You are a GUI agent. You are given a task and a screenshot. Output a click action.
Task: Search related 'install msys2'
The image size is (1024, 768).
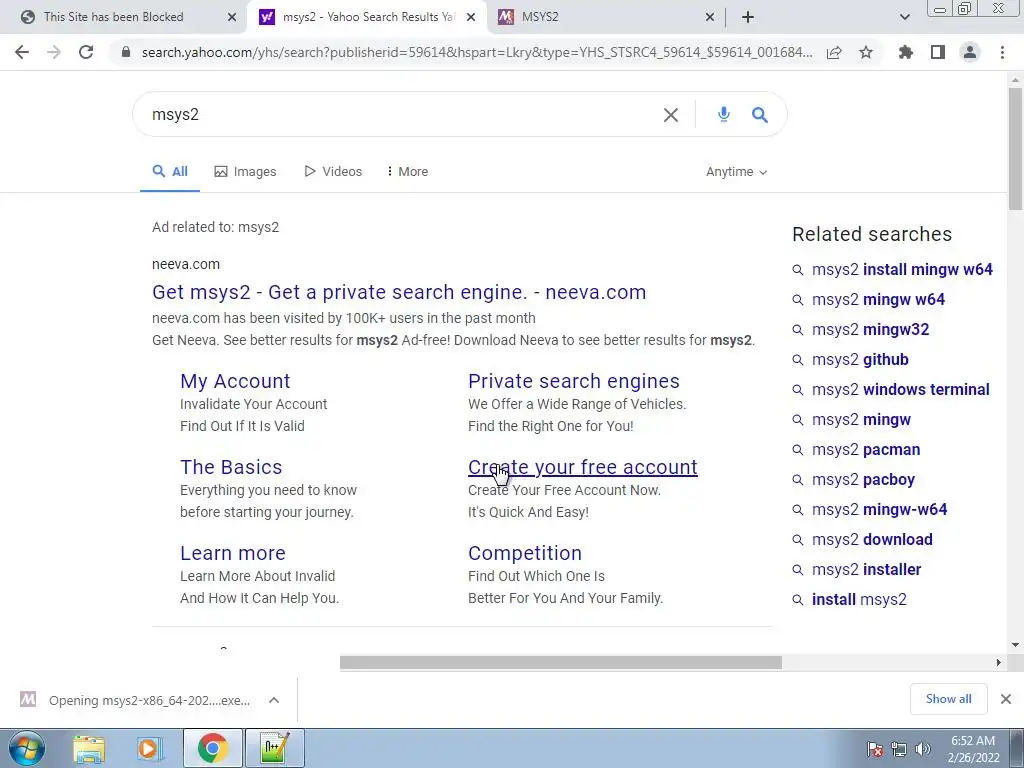859,600
